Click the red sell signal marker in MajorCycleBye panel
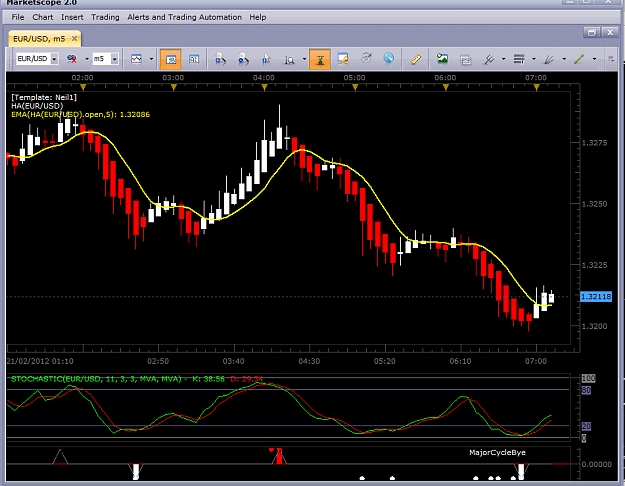The width and height of the screenshot is (625, 486). click(x=279, y=456)
